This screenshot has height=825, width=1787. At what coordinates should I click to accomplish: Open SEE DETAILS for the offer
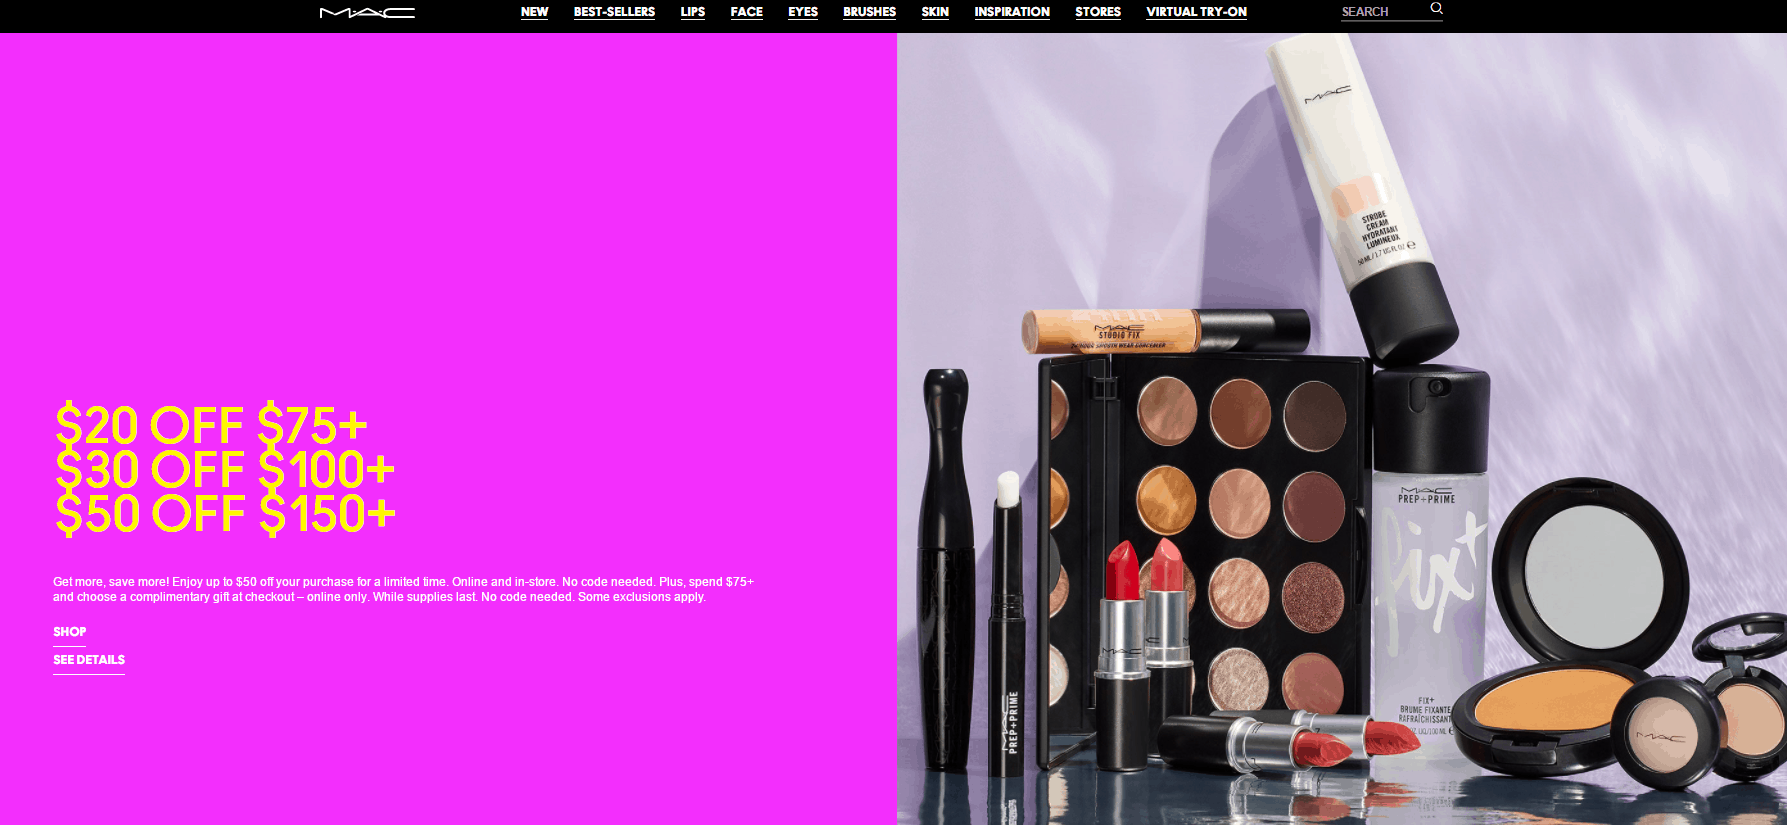coord(89,660)
